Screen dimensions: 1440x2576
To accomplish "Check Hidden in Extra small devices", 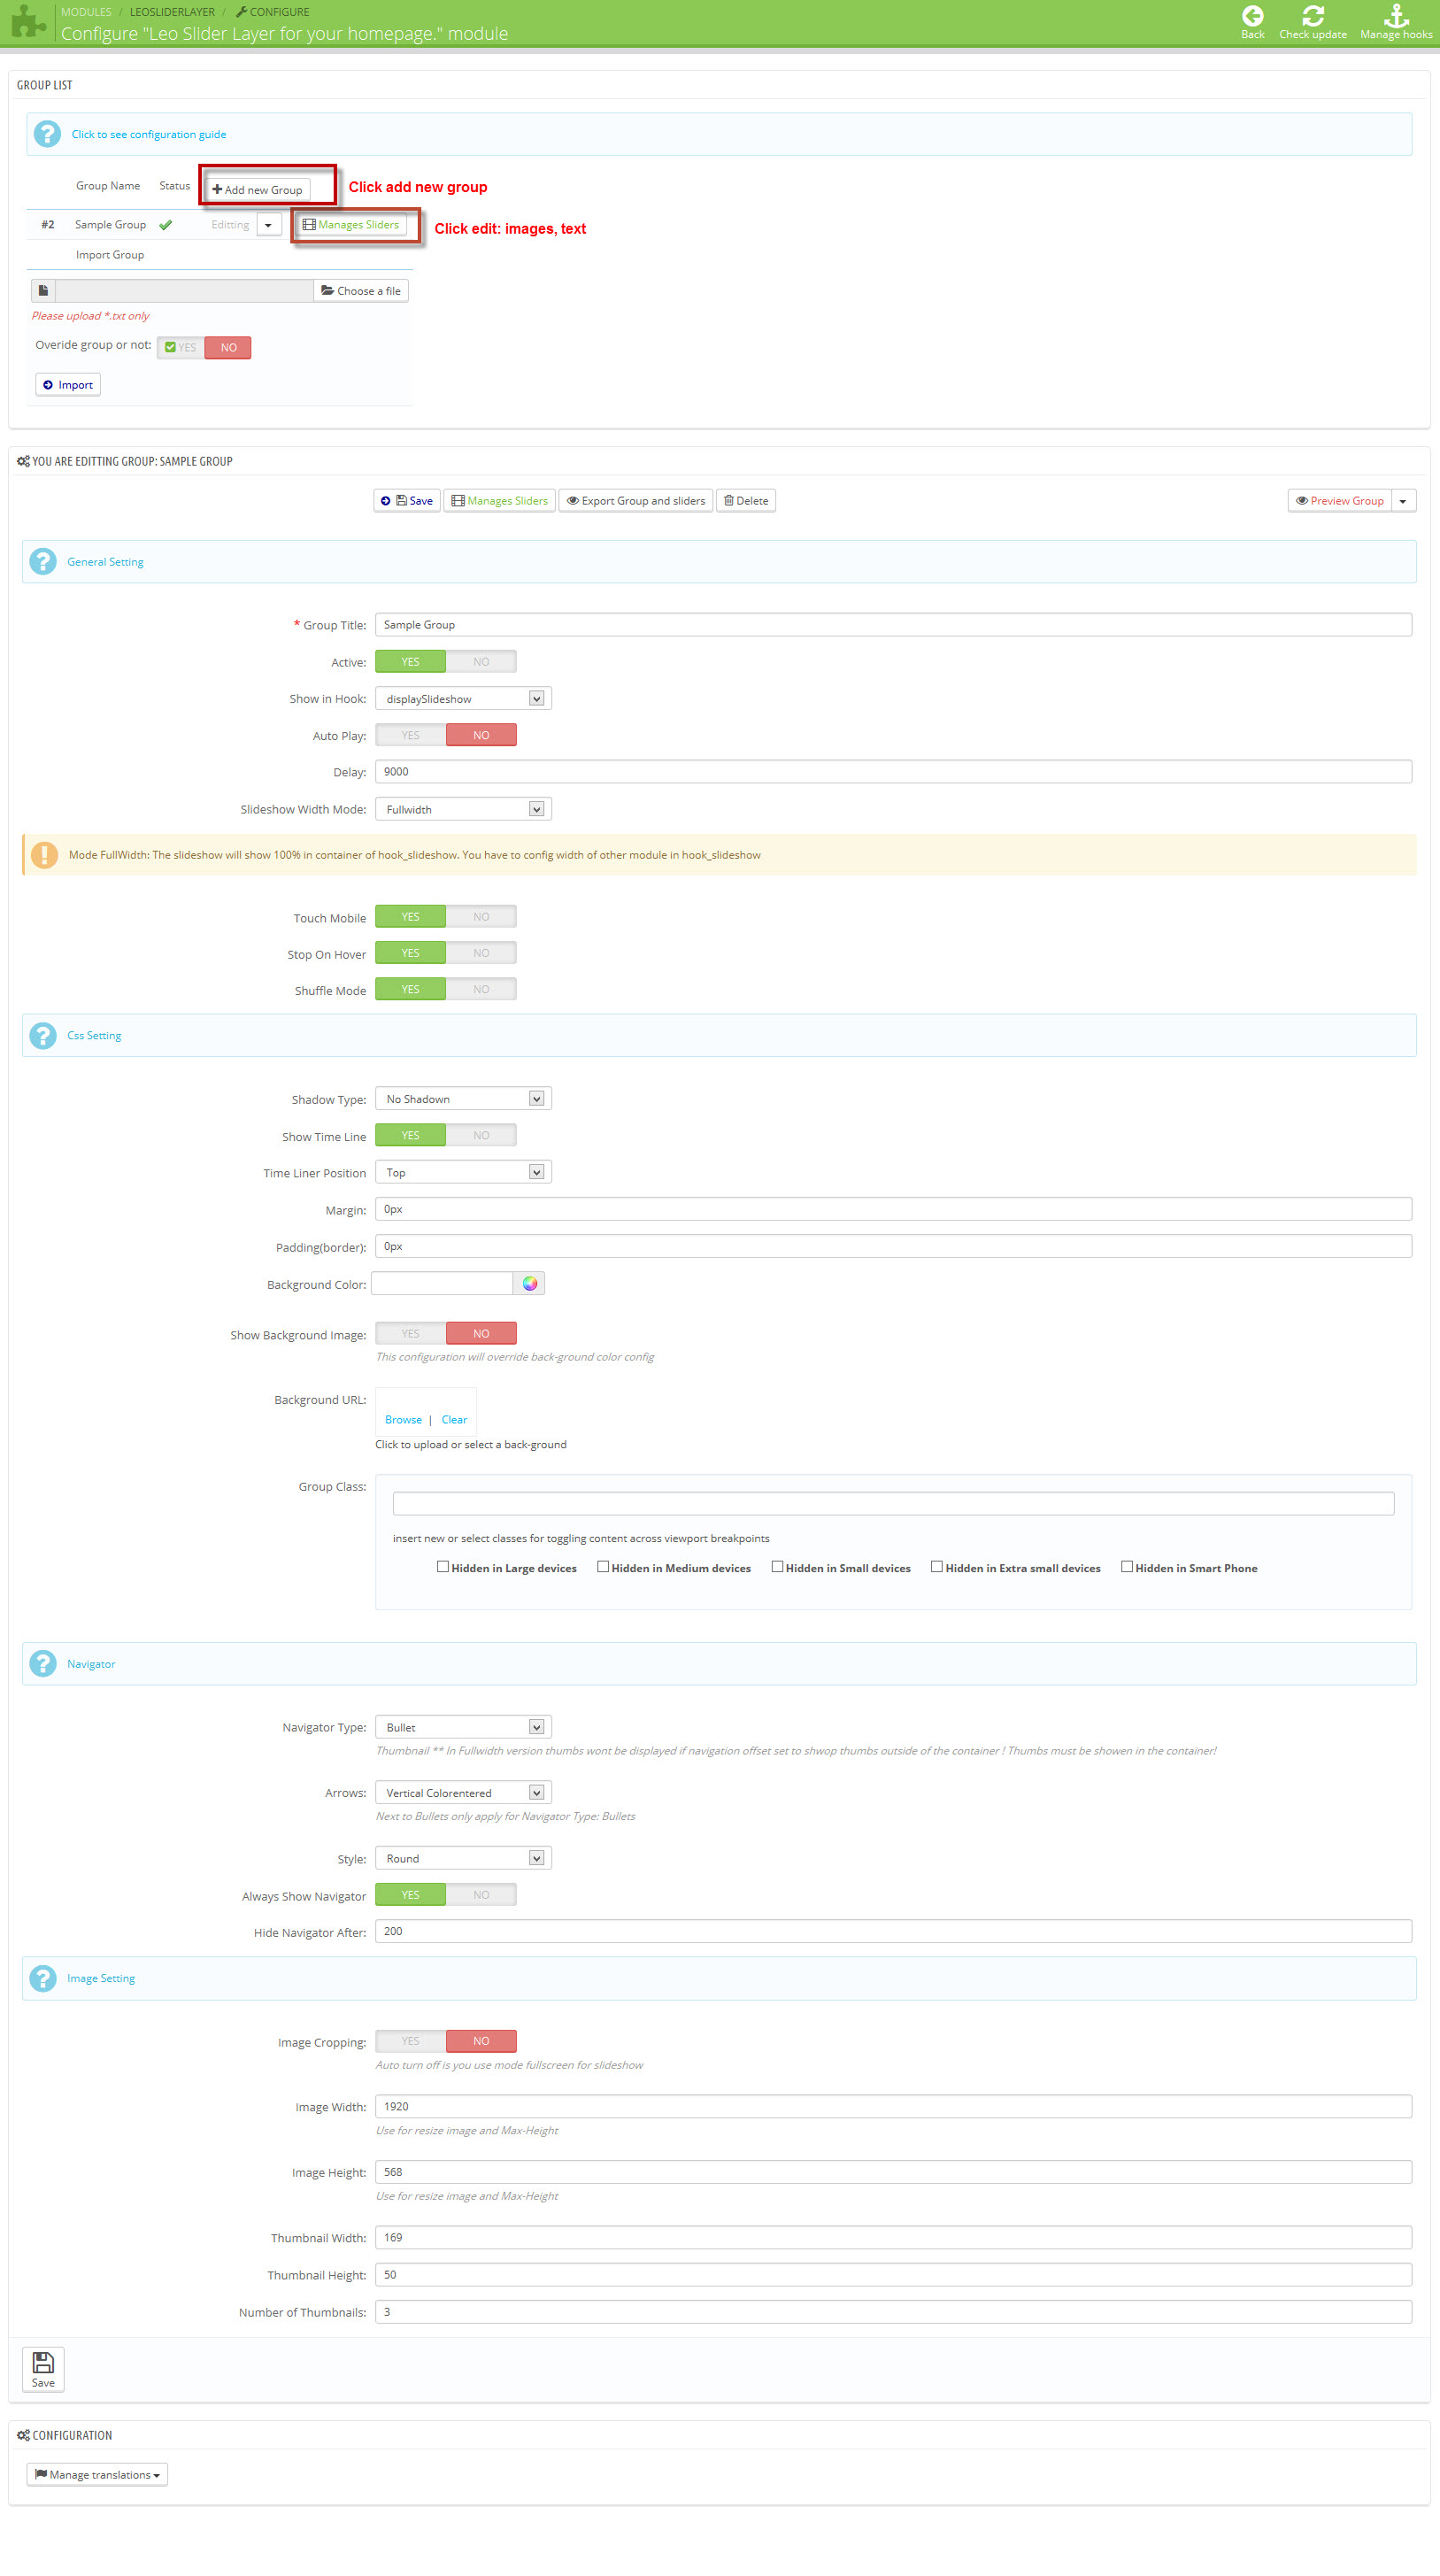I will 937,1567.
